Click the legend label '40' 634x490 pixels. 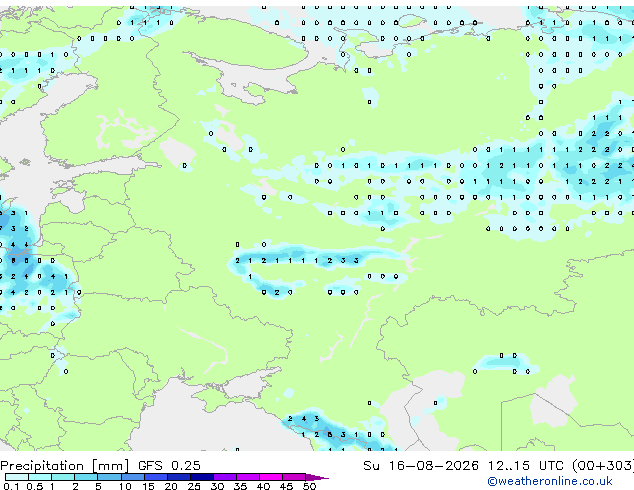[263, 486]
